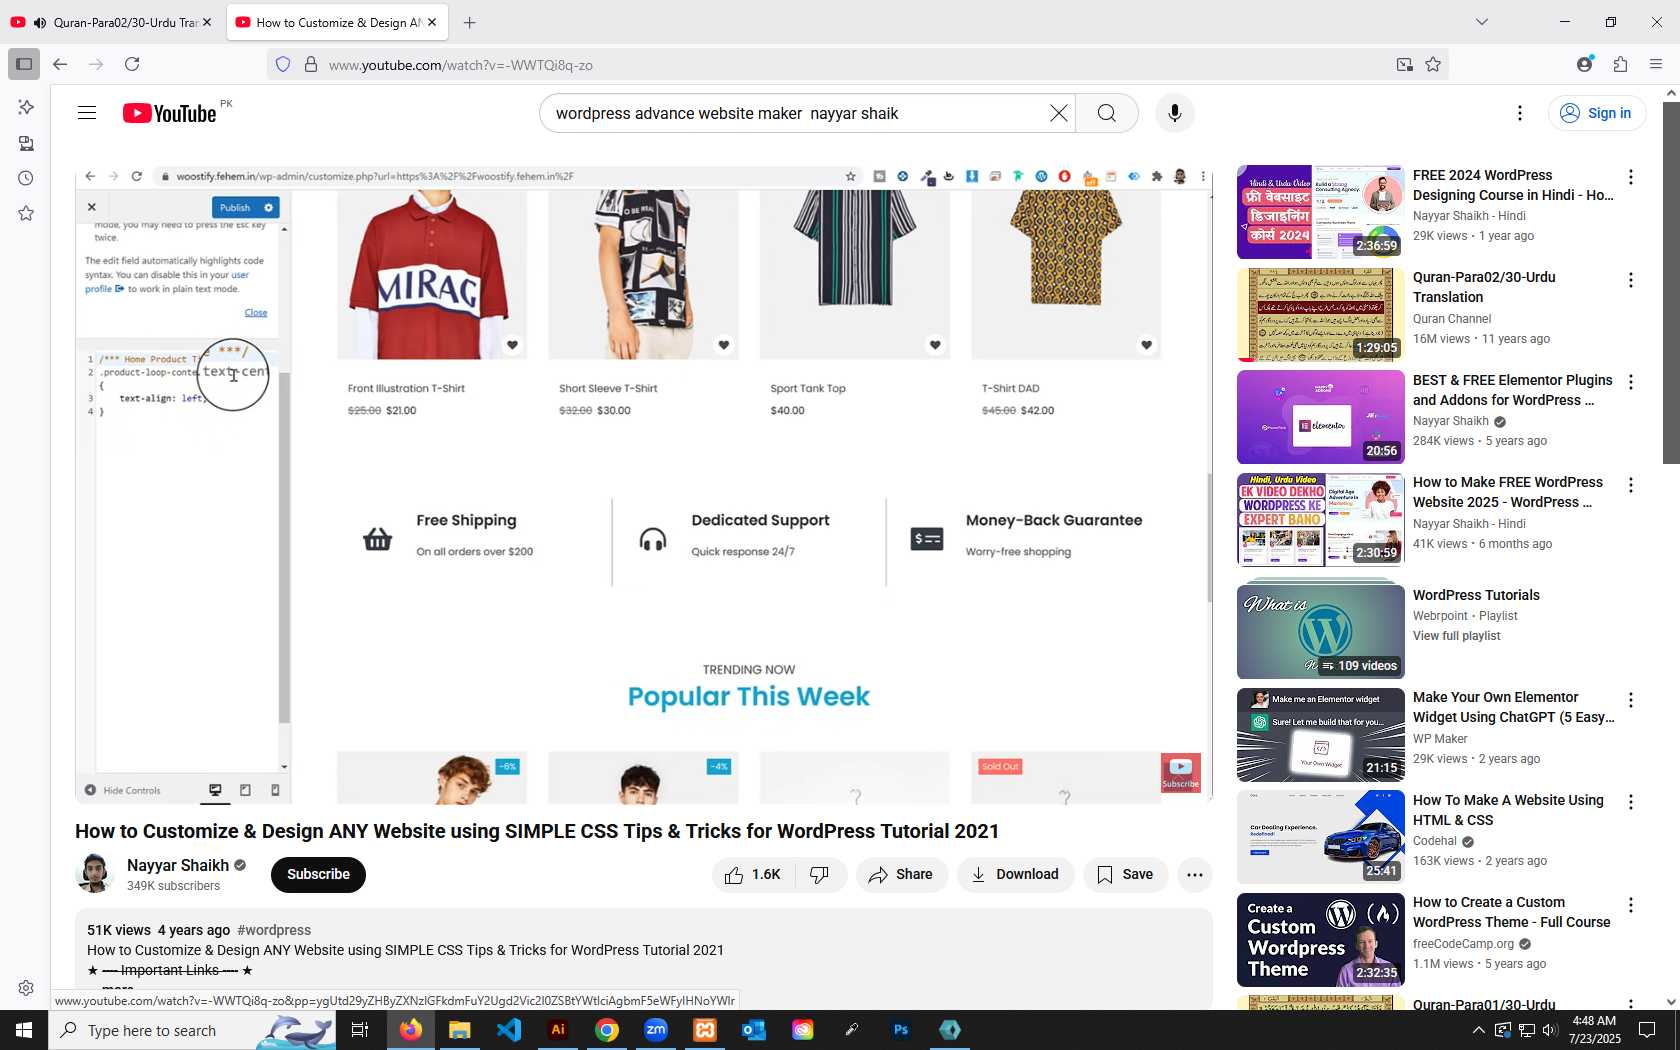Open the YouTube guide hamburger menu
The width and height of the screenshot is (1680, 1050).
87,113
